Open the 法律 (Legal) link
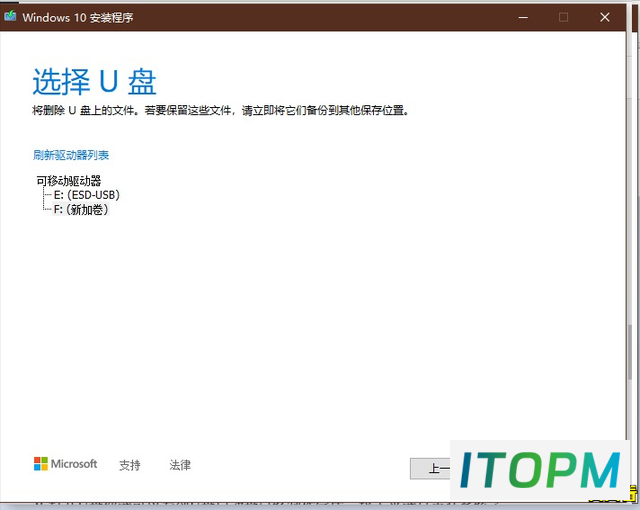Screen dimensions: 640x510 pyautogui.click(x=180, y=465)
